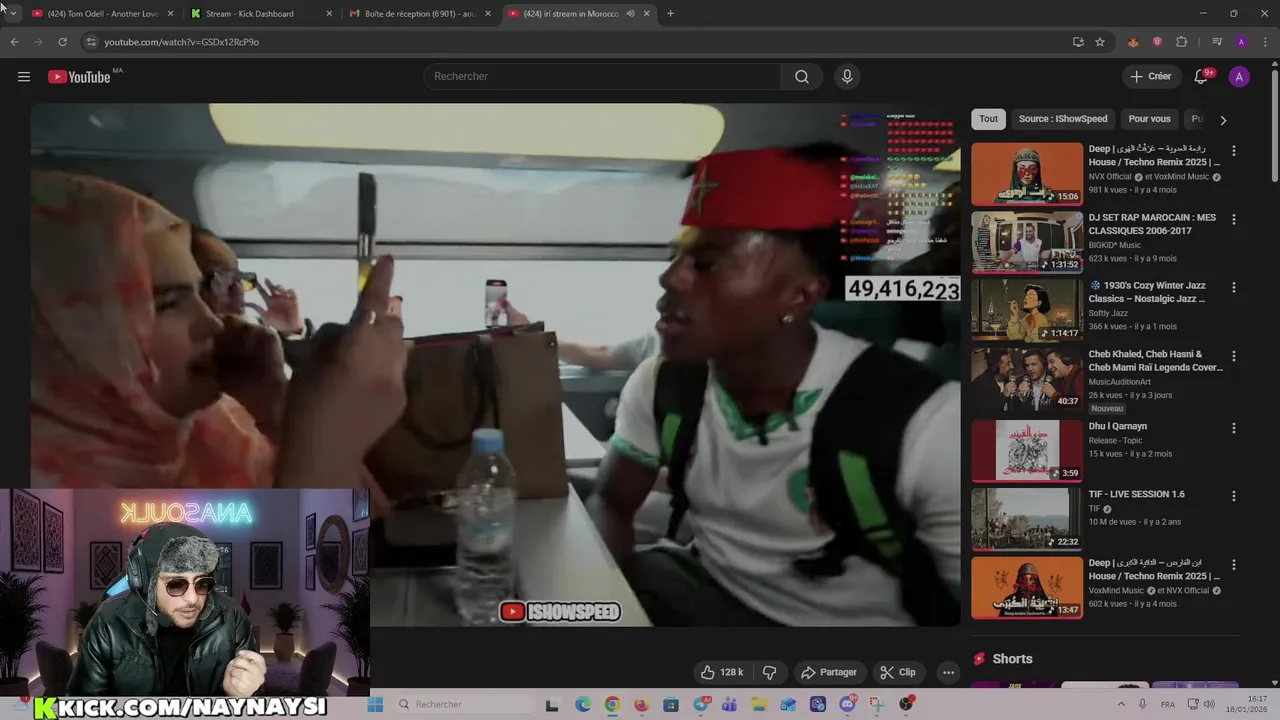
Task: Select 'Source : IShowSpeed' filter chip
Action: pyautogui.click(x=1063, y=119)
